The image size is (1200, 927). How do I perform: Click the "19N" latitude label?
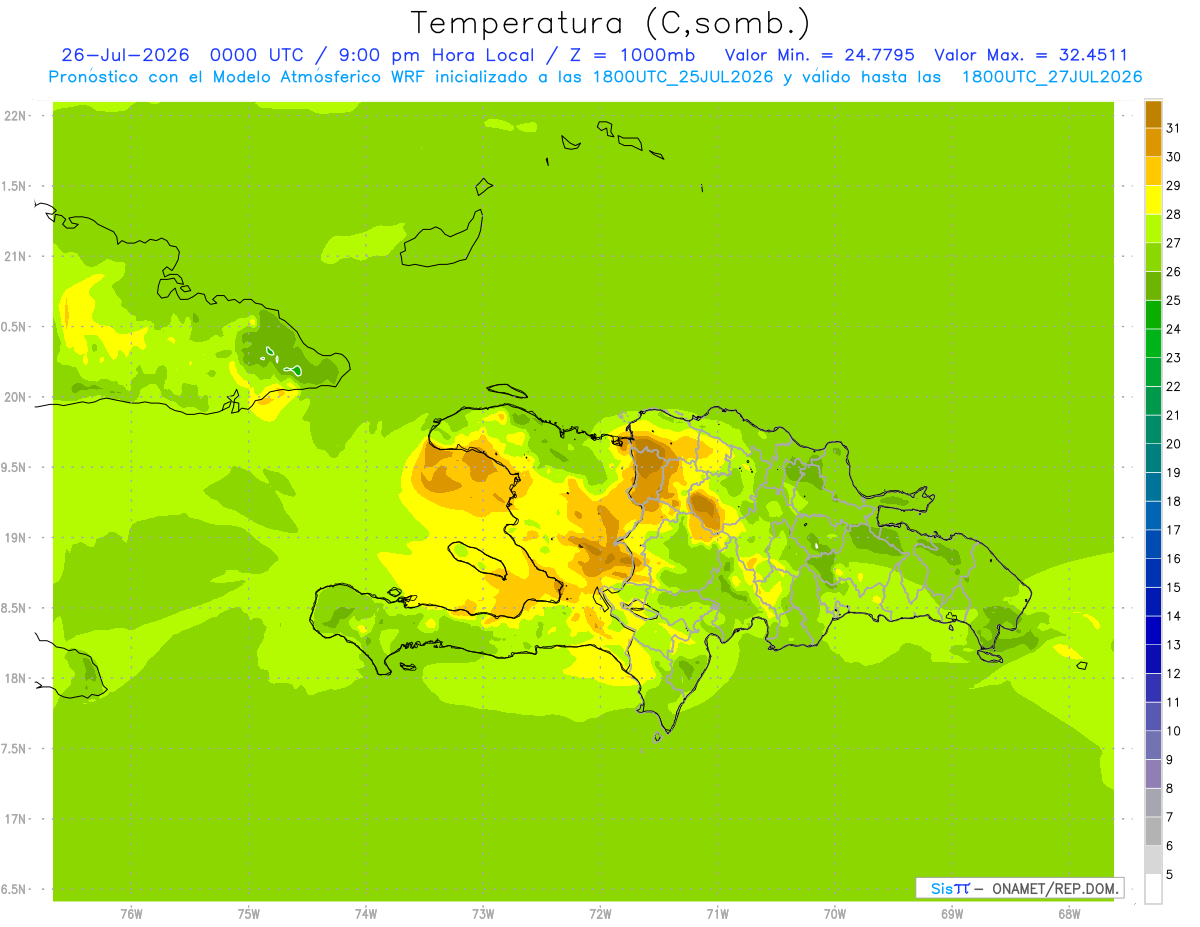point(15,537)
